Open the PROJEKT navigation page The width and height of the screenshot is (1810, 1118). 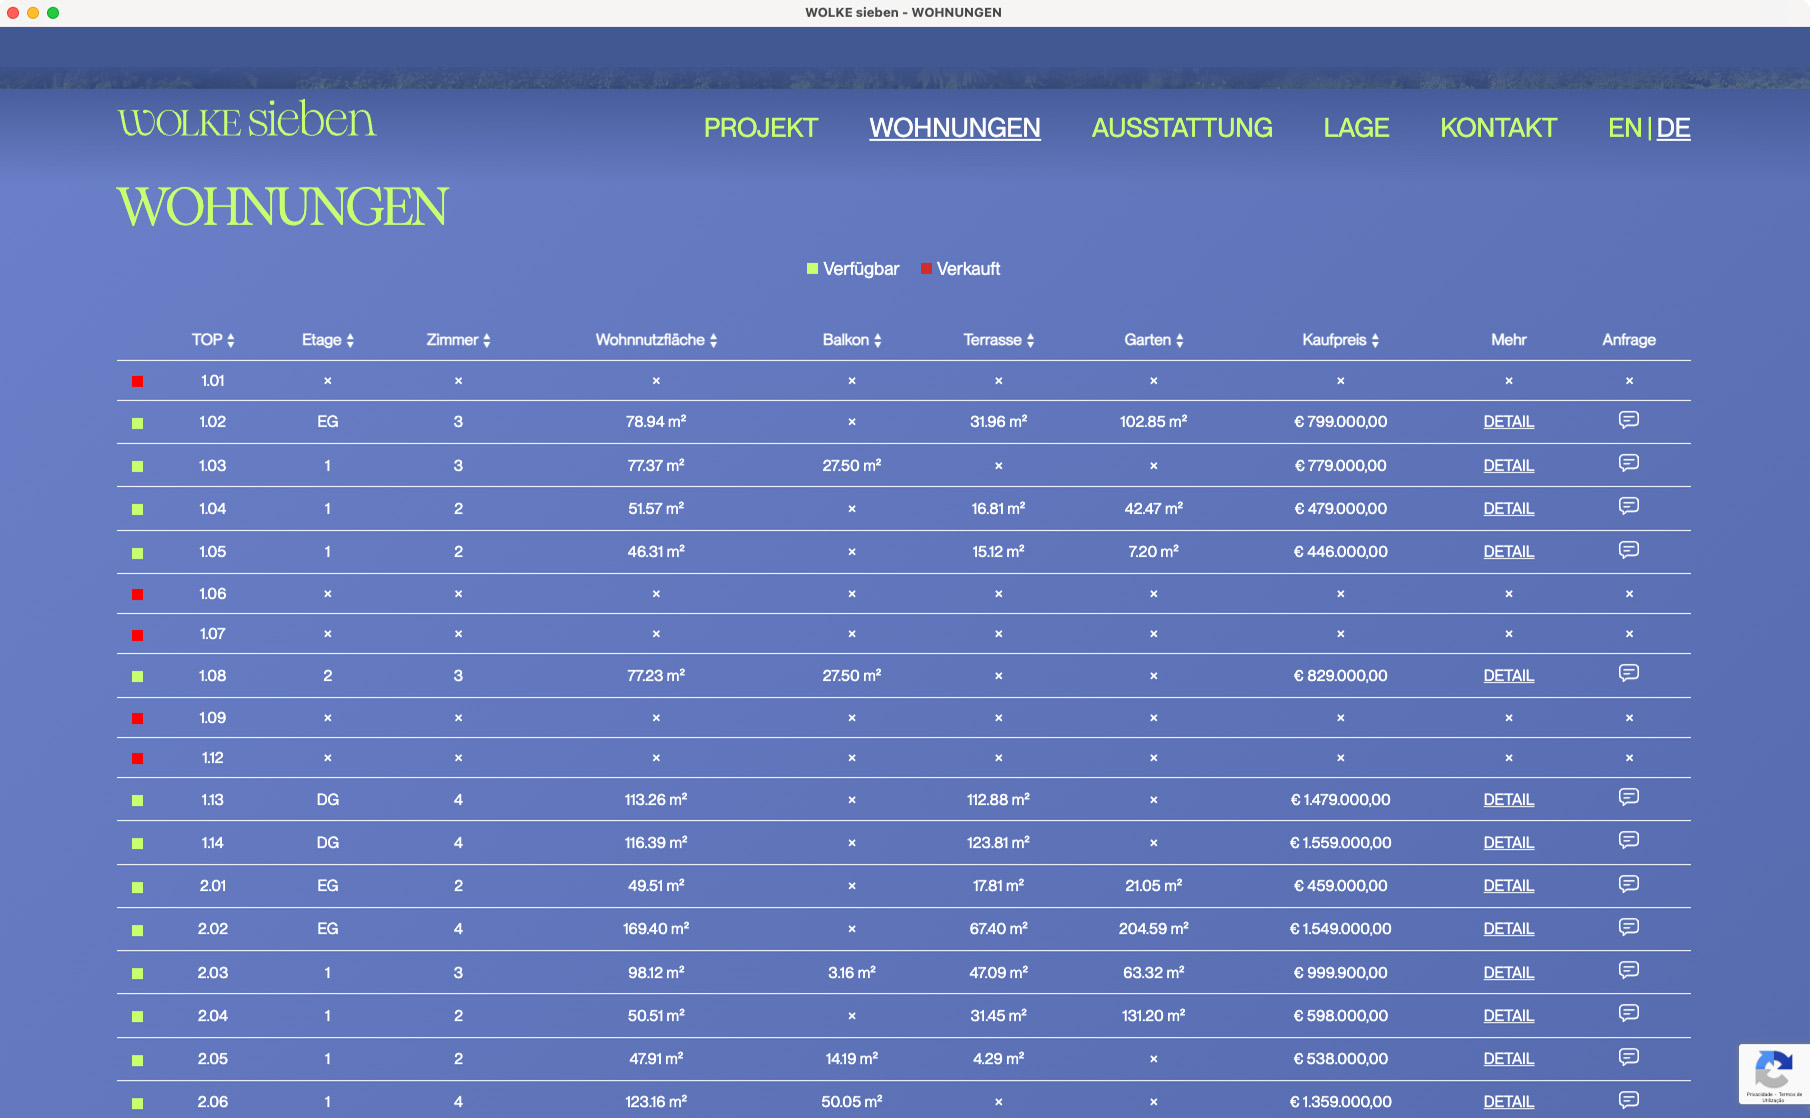click(760, 128)
